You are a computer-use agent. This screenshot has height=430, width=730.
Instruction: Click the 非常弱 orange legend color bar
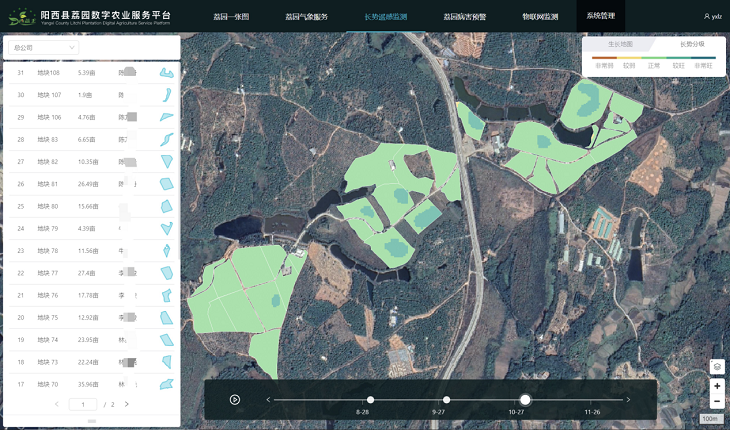point(604,57)
